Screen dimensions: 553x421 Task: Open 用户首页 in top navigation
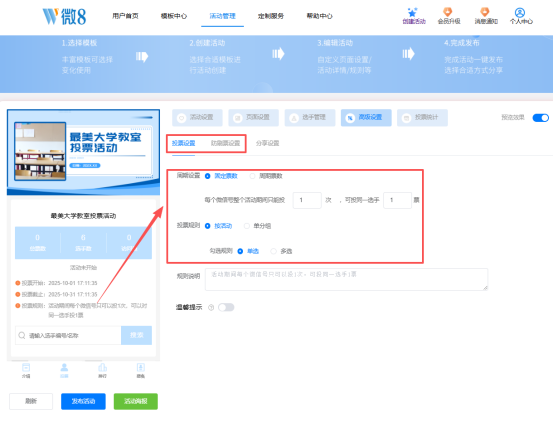(x=125, y=16)
